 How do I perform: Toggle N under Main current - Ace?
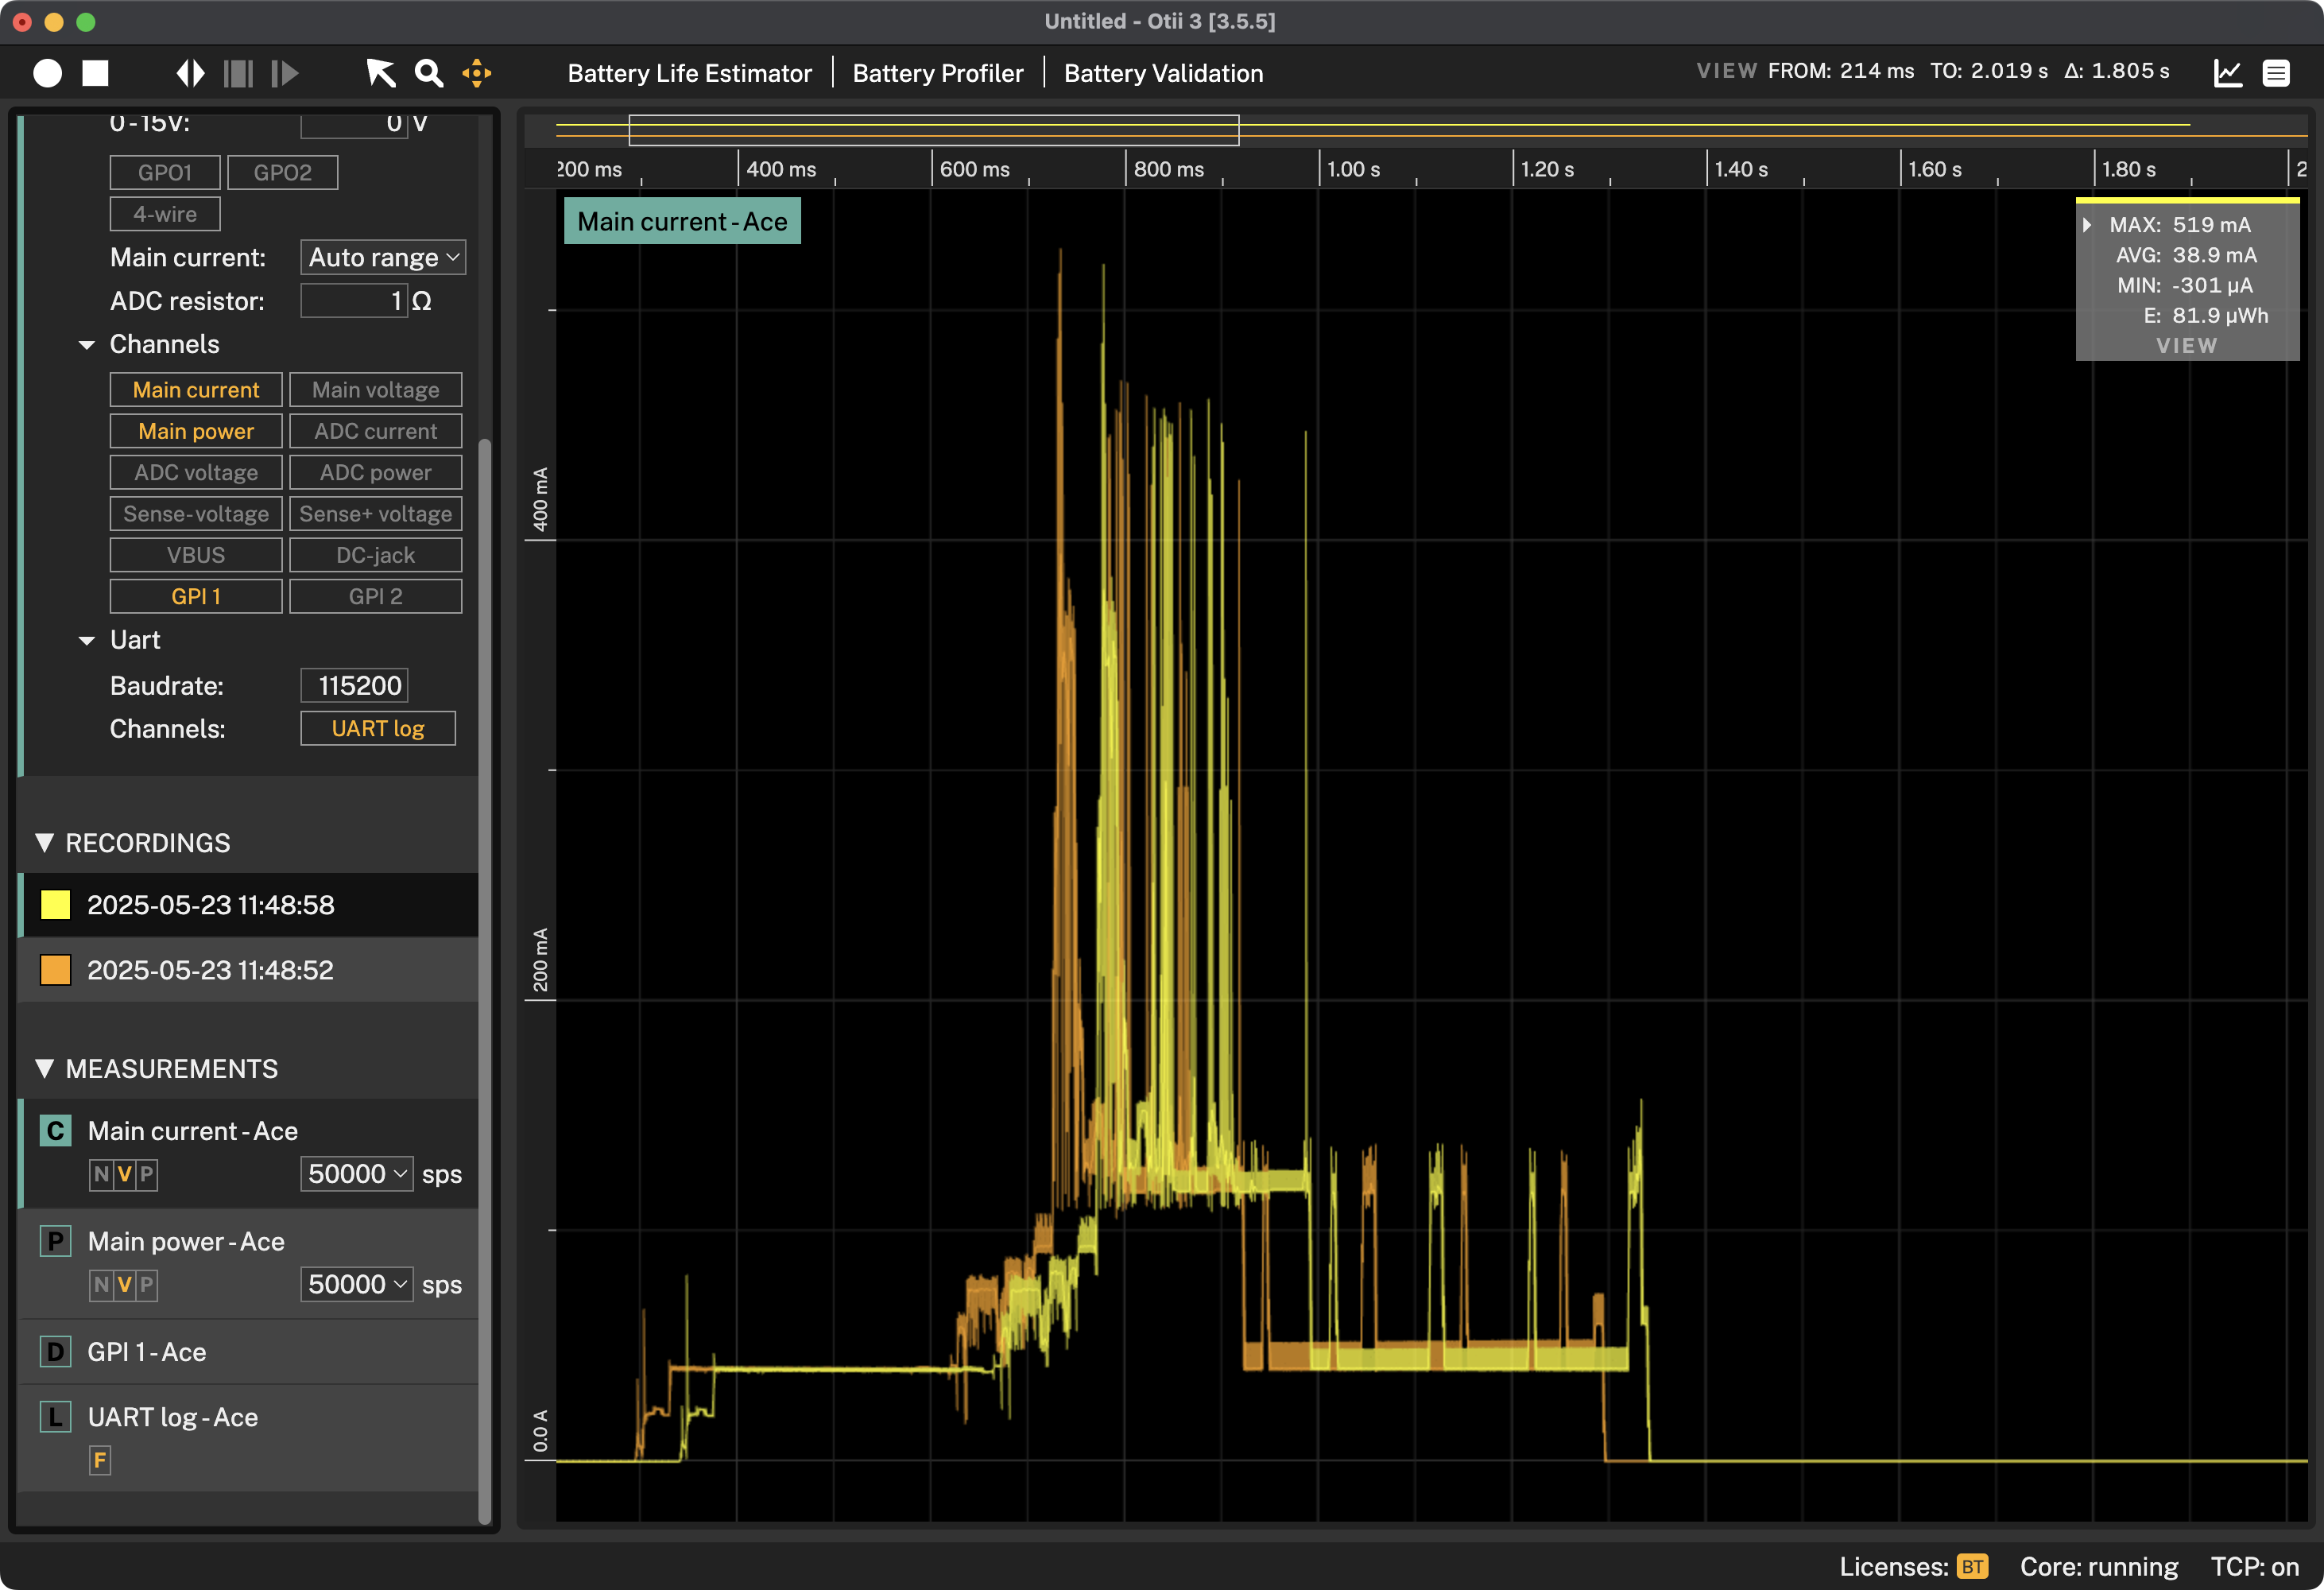101,1174
